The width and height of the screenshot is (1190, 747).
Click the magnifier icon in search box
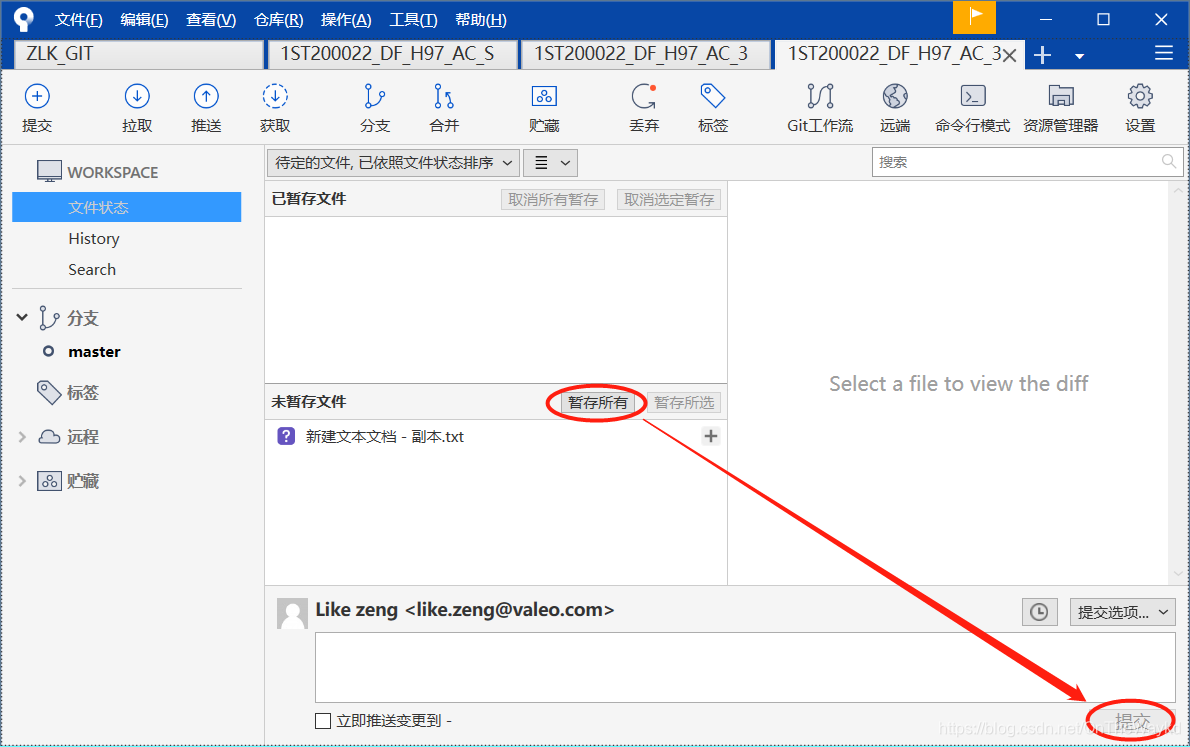(1169, 162)
